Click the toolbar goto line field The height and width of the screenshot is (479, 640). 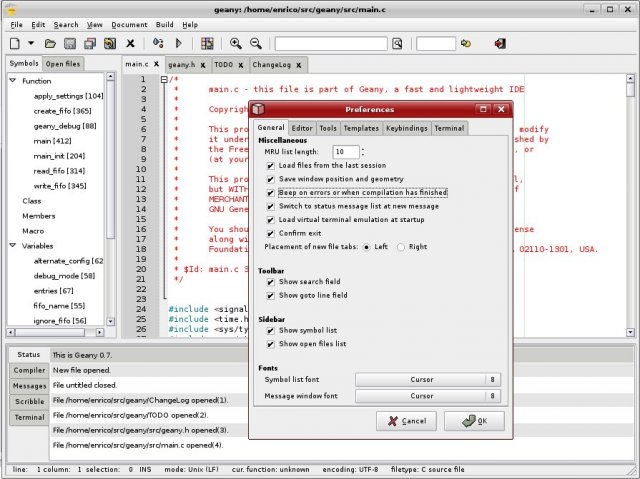(436, 43)
